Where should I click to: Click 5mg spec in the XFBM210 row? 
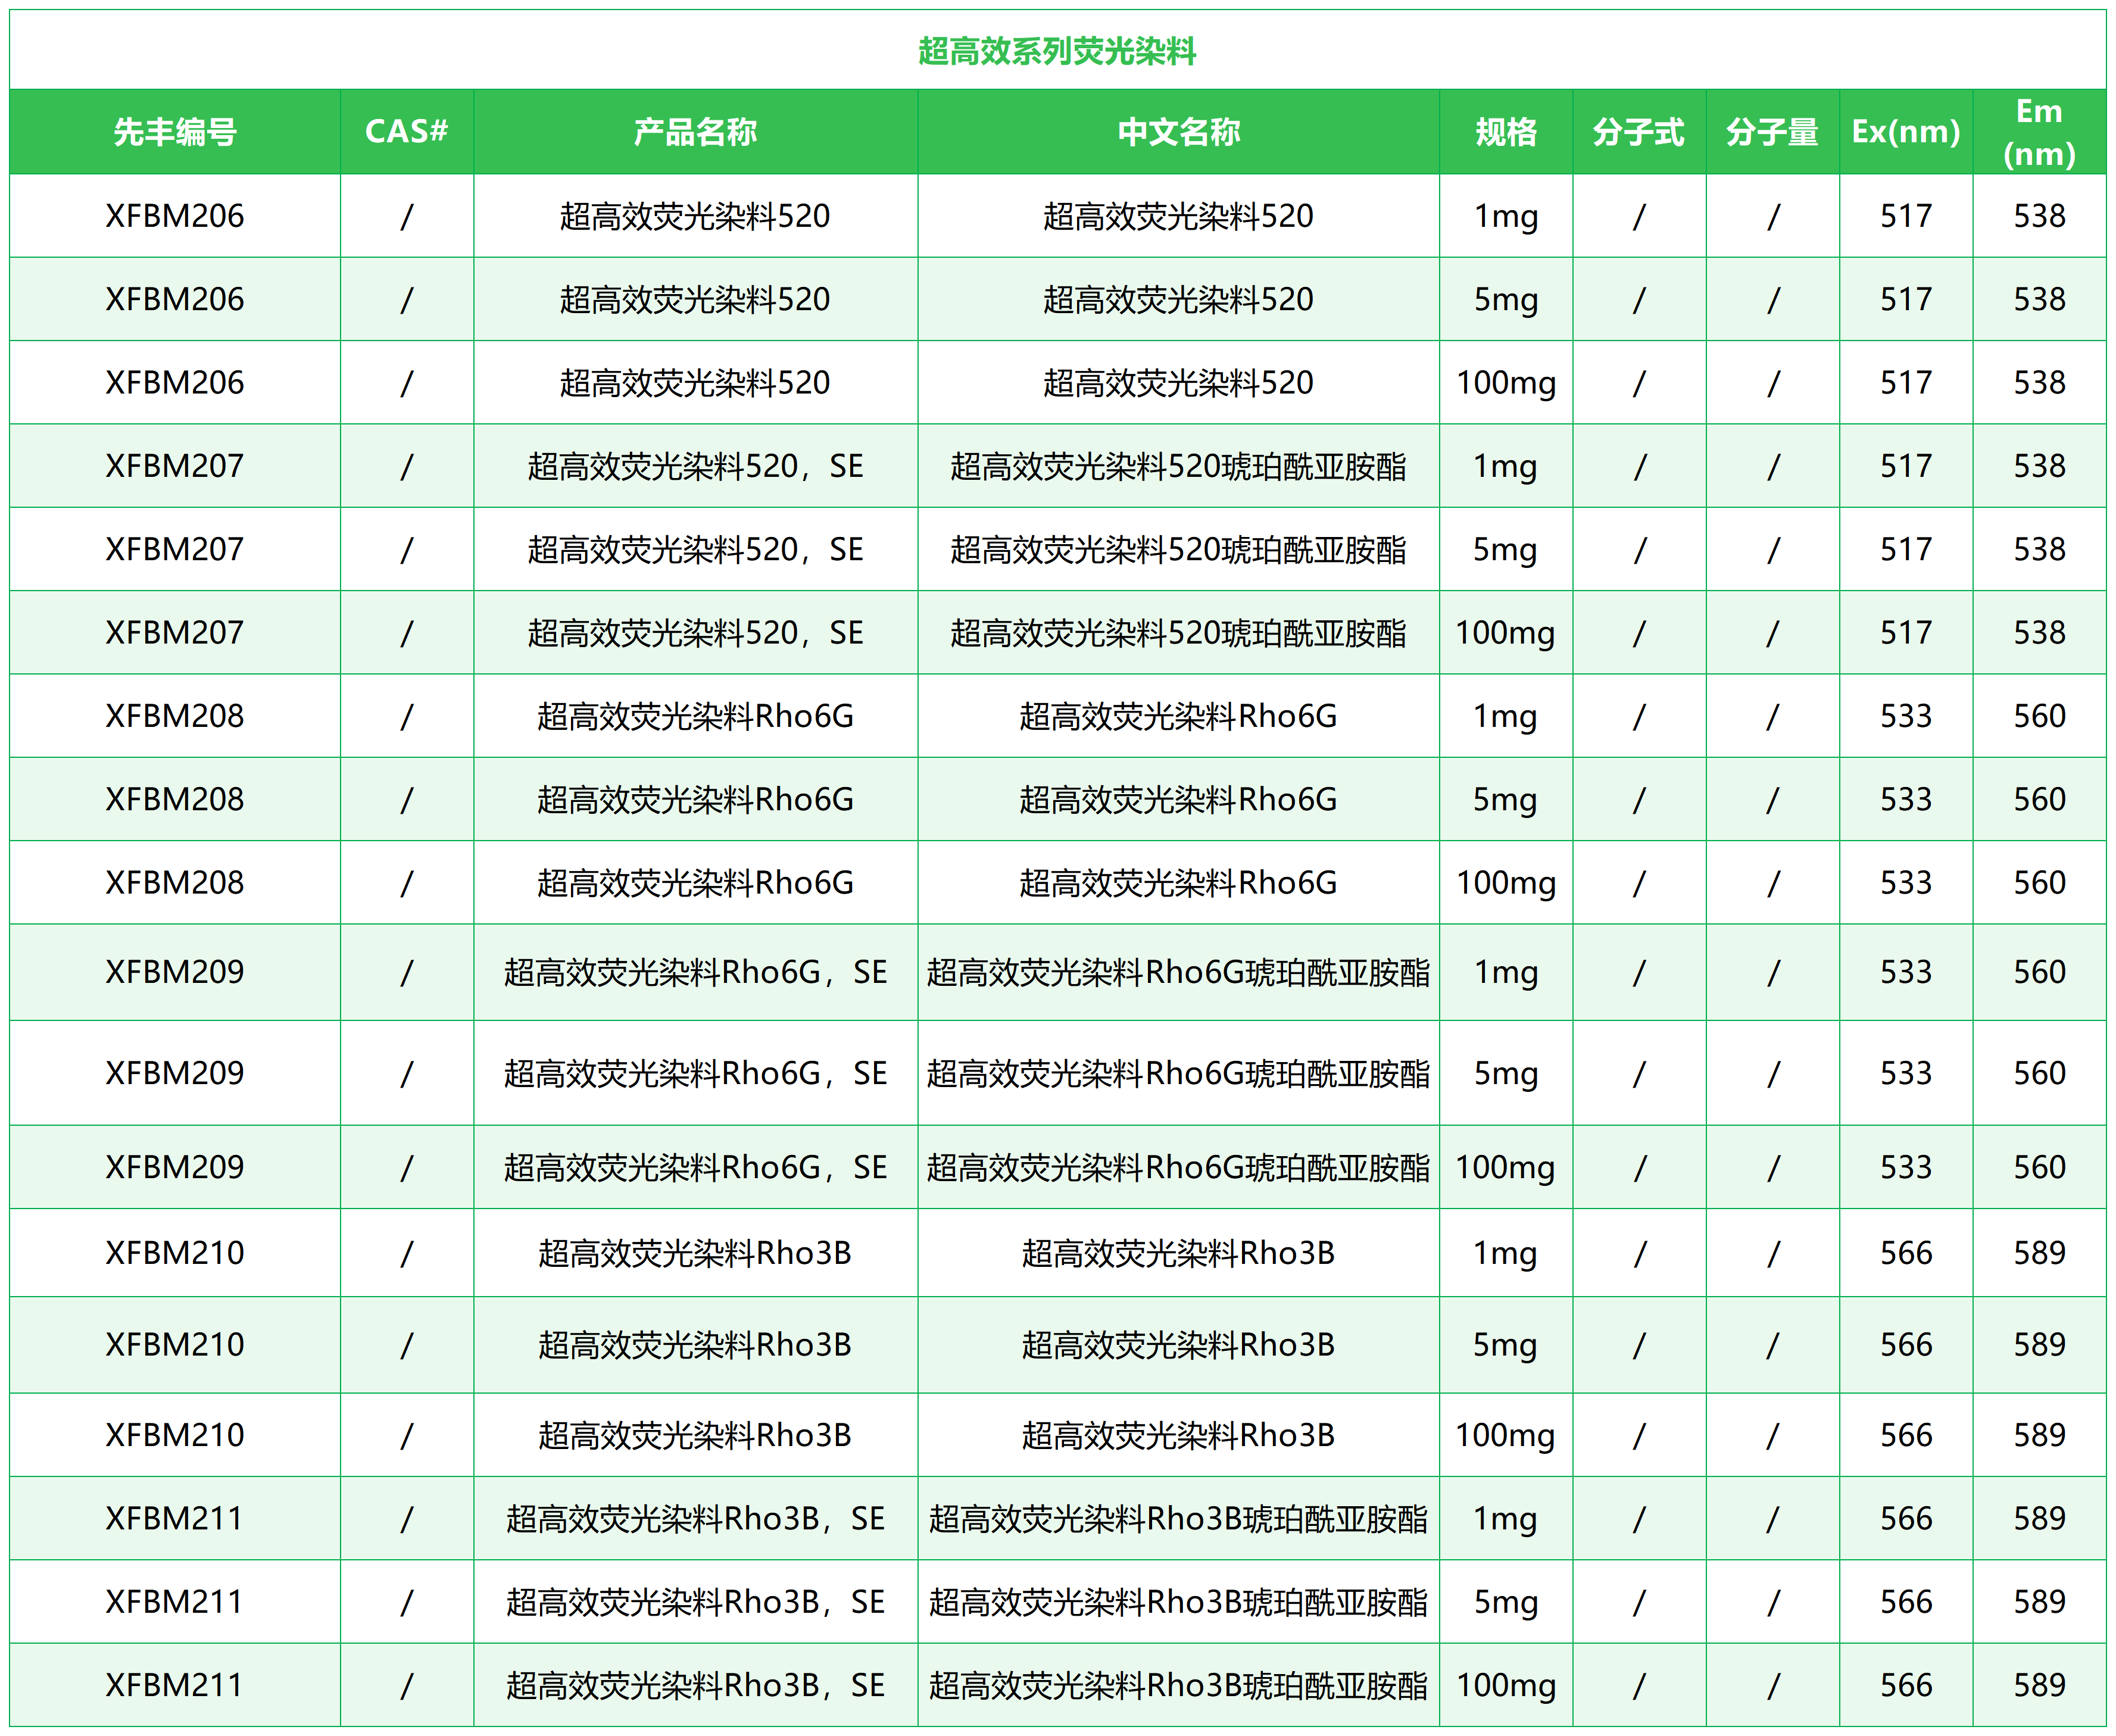click(x=1506, y=1345)
